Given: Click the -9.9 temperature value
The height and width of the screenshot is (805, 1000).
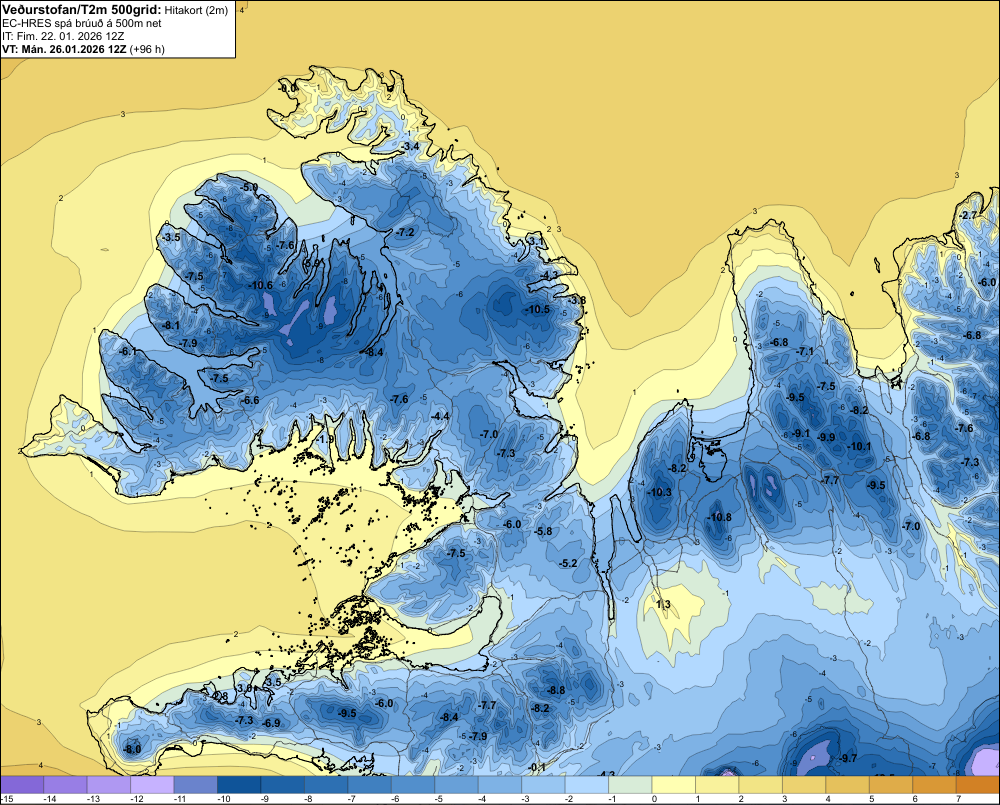Looking at the screenshot, I should pos(826,437).
